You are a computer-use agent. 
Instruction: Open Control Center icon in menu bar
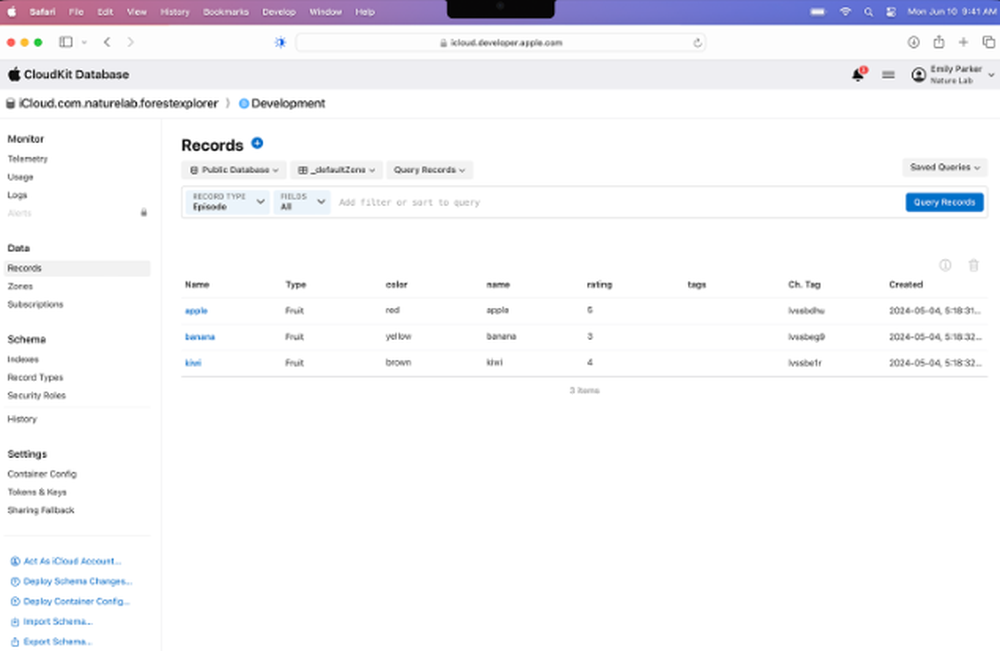pyautogui.click(x=891, y=11)
